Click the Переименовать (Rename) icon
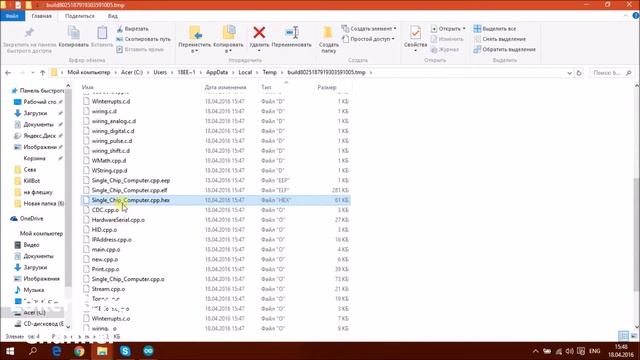This screenshot has width=640, height=360. 291,32
